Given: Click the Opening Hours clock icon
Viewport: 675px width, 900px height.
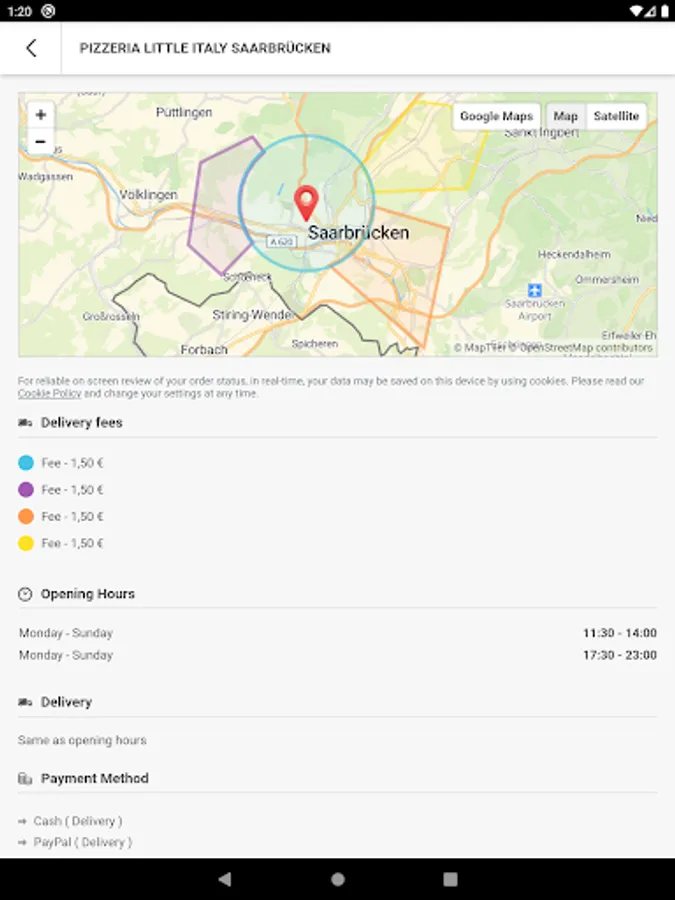Looking at the screenshot, I should (25, 594).
